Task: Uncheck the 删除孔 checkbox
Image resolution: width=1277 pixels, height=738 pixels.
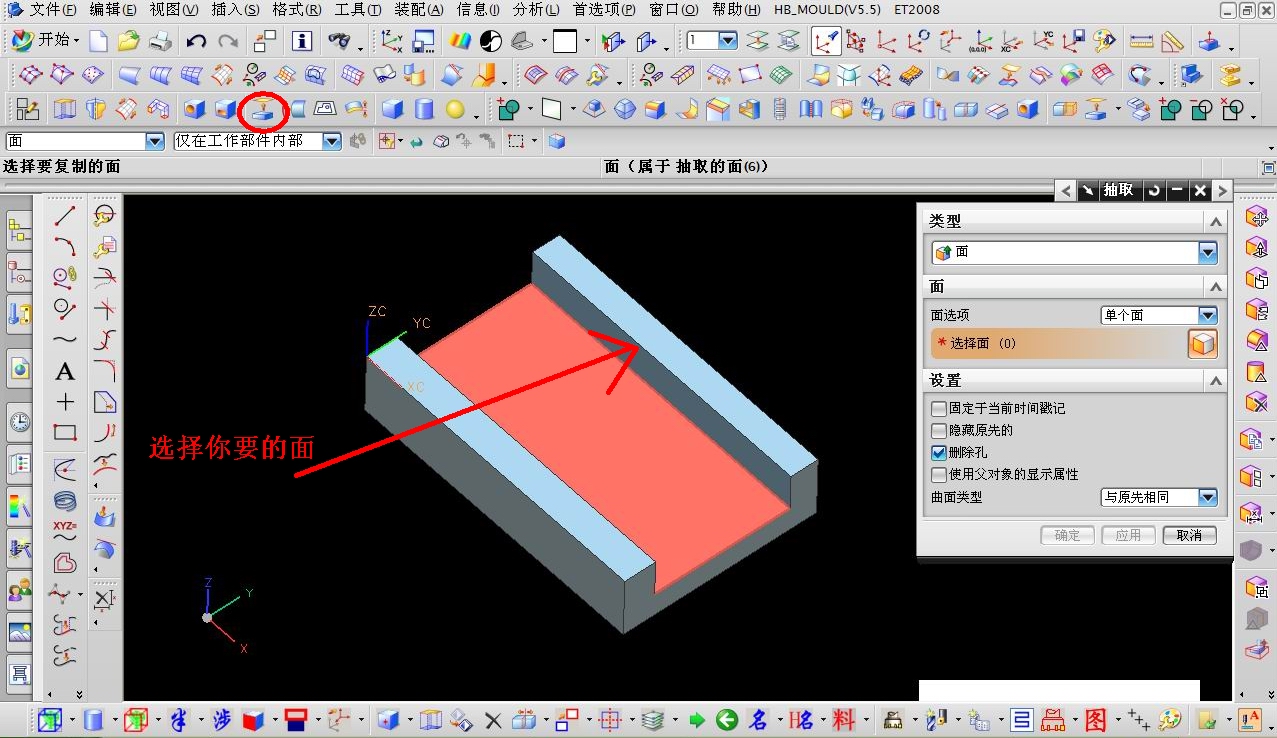Action: click(x=938, y=452)
